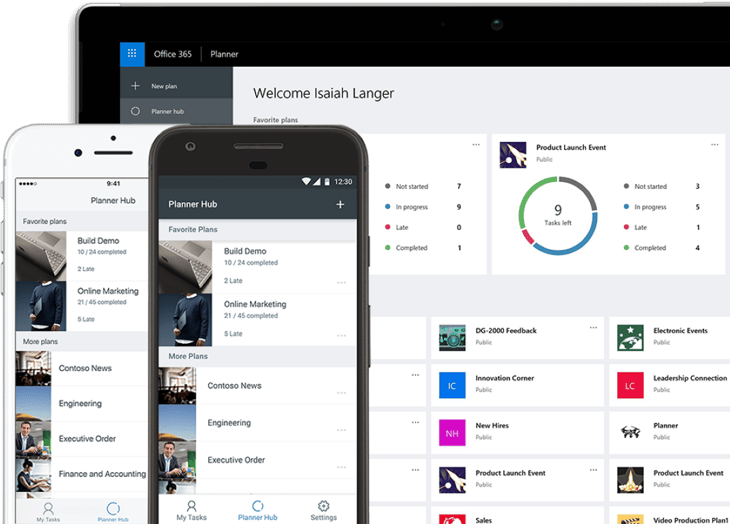
Task: Add a new plan with Android plus icon
Action: point(340,204)
